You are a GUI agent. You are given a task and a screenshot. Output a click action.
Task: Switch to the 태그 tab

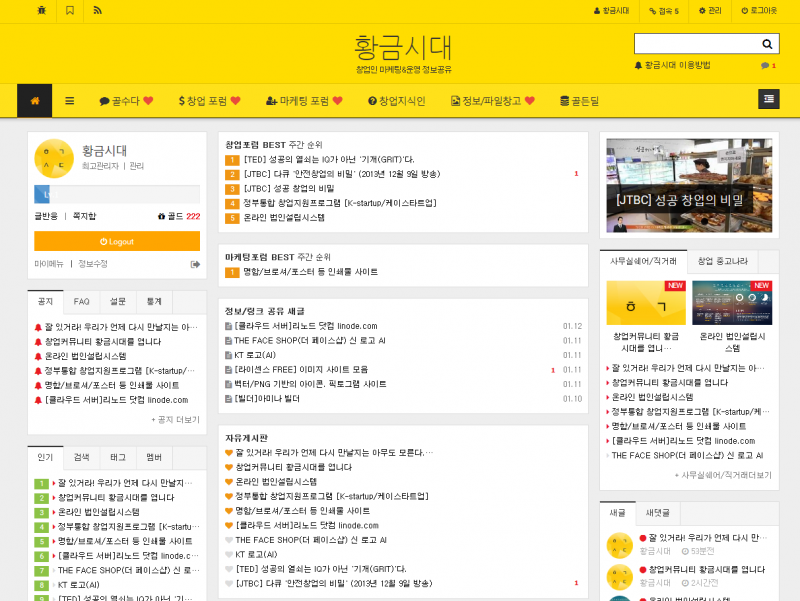coord(118,458)
